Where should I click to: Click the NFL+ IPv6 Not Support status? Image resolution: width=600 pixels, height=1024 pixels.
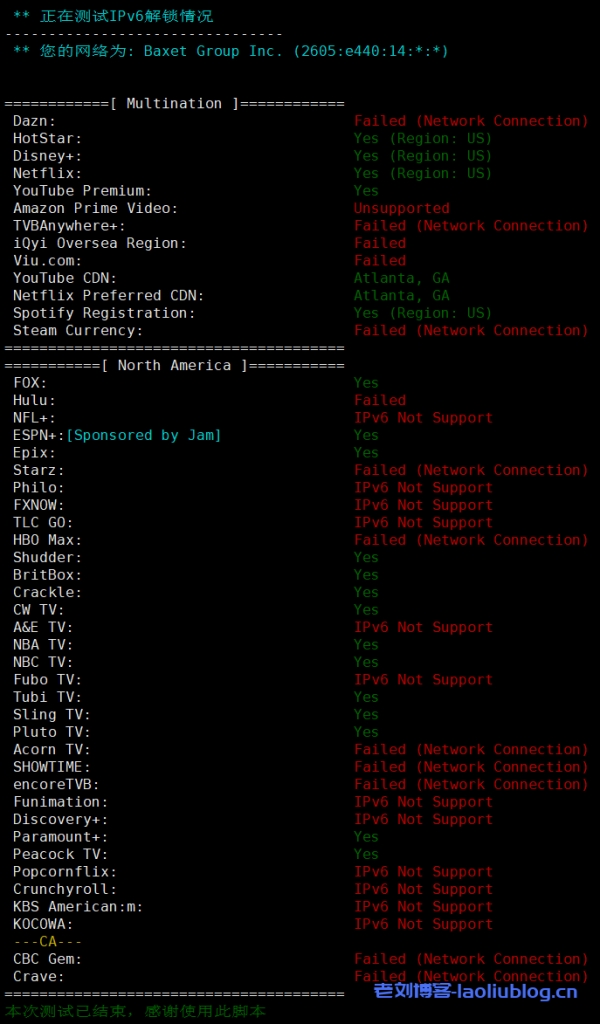pos(423,418)
